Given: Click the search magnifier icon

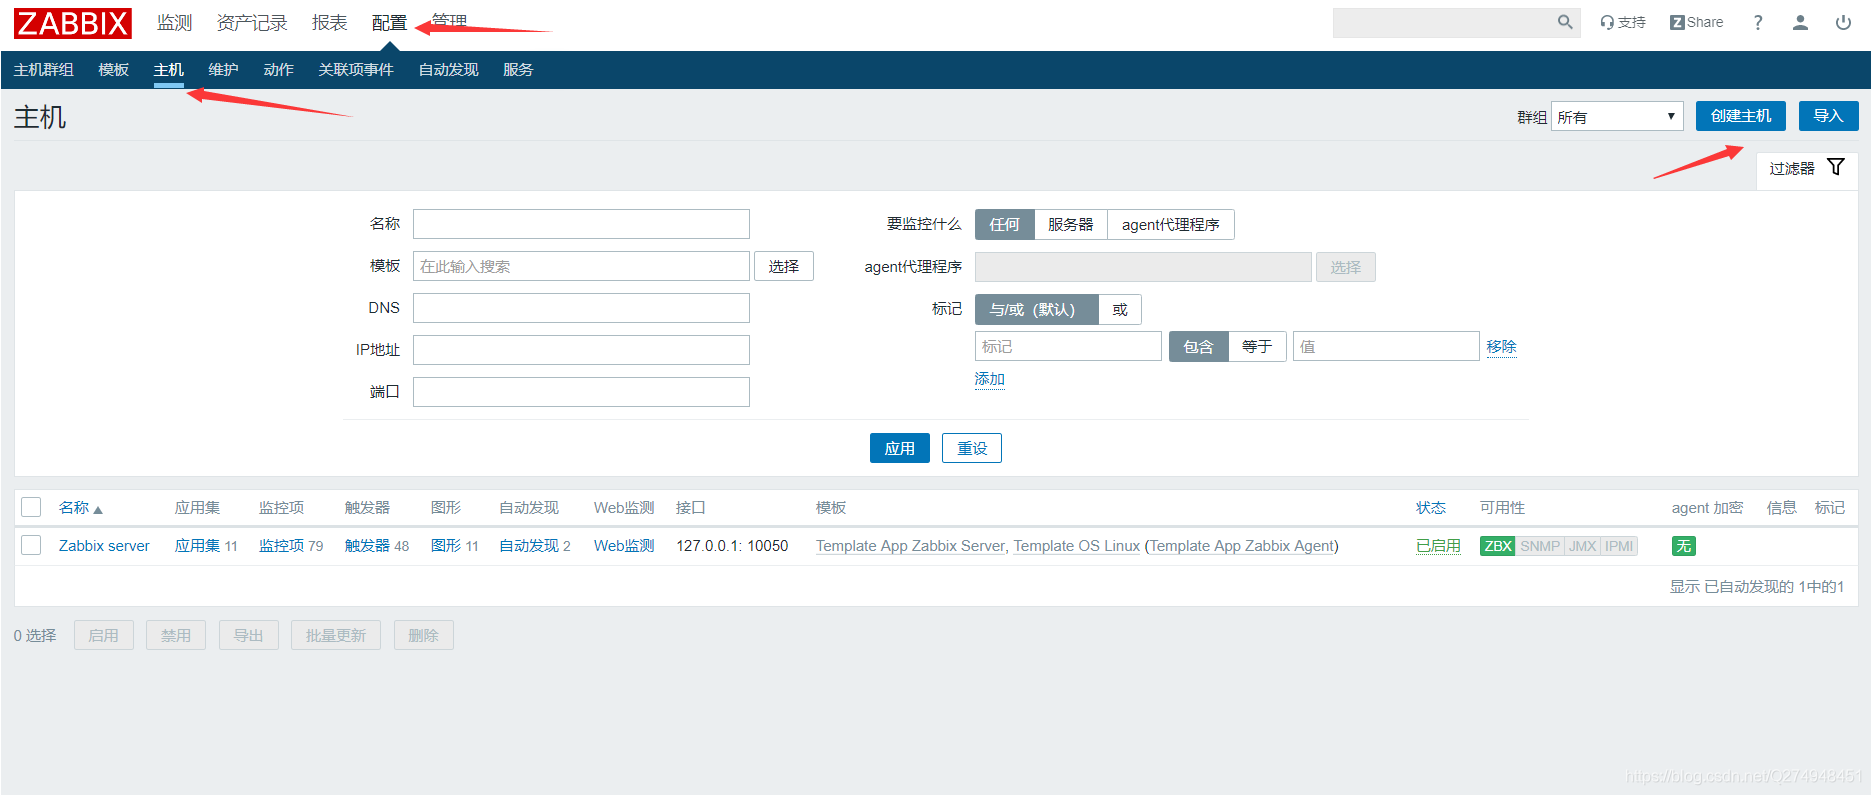Looking at the screenshot, I should [x=1565, y=22].
